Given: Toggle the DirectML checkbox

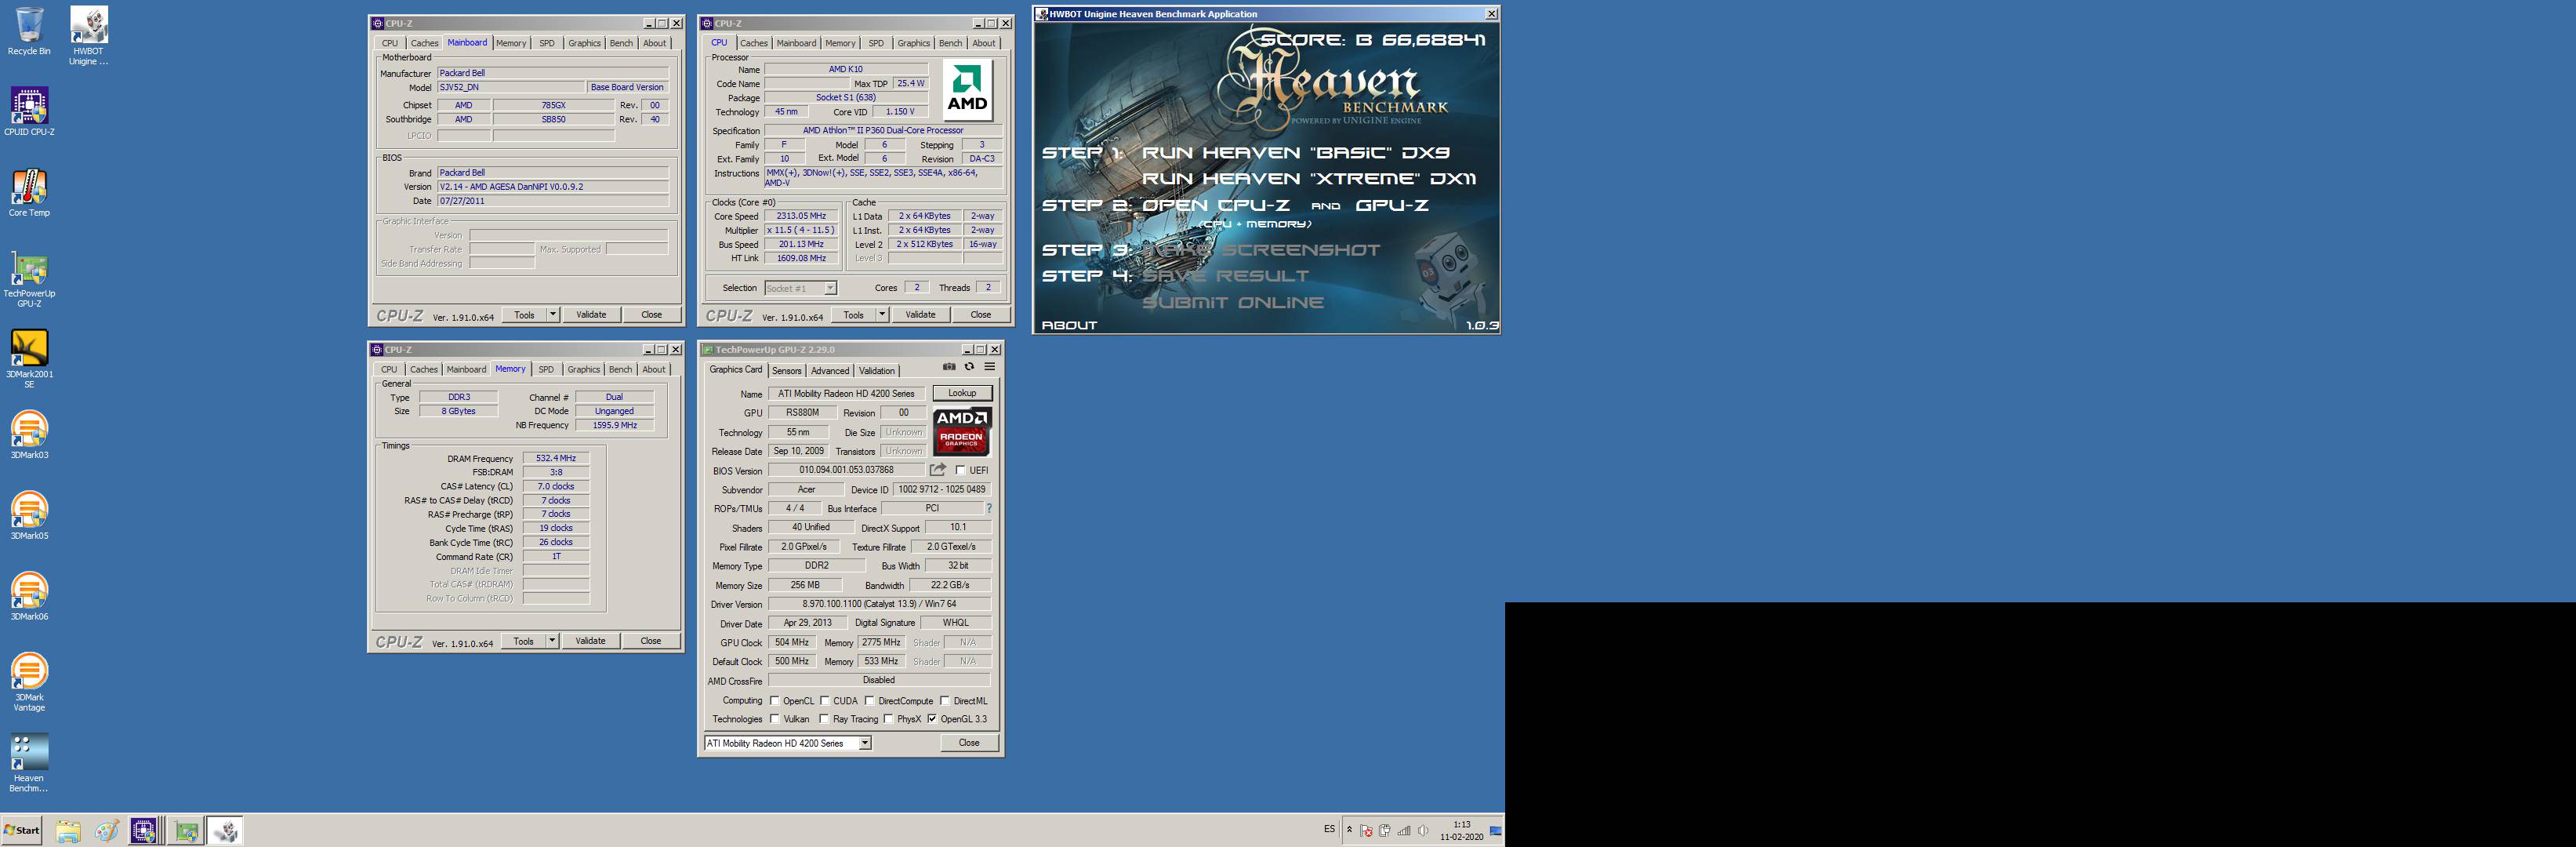Looking at the screenshot, I should pyautogui.click(x=945, y=701).
